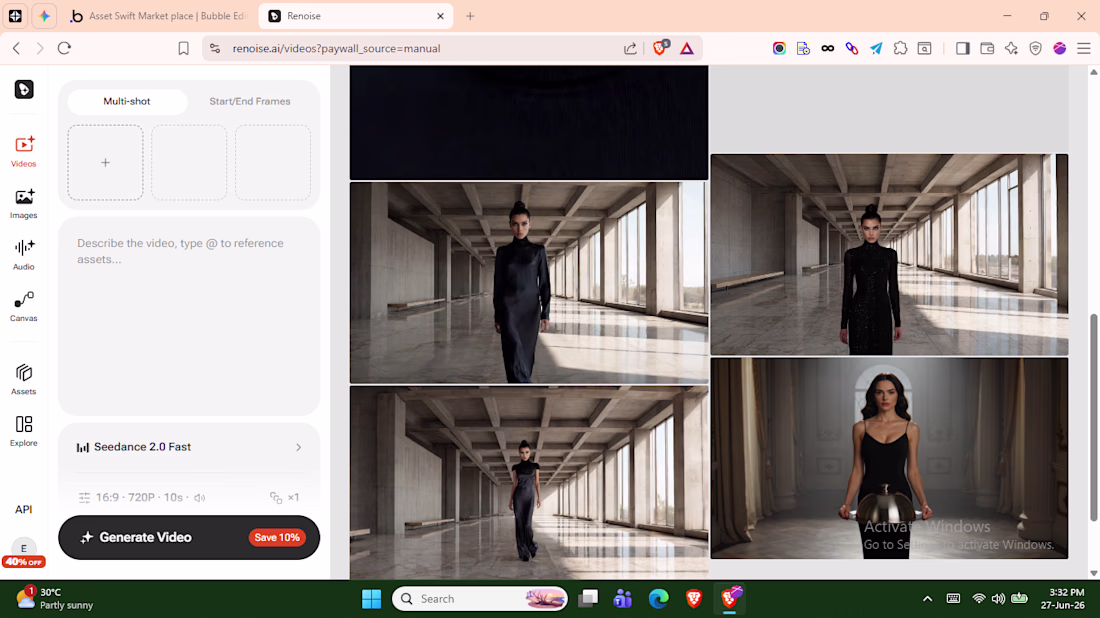This screenshot has width=1100, height=618.
Task: Open Brave Wallet icon
Action: 987,48
